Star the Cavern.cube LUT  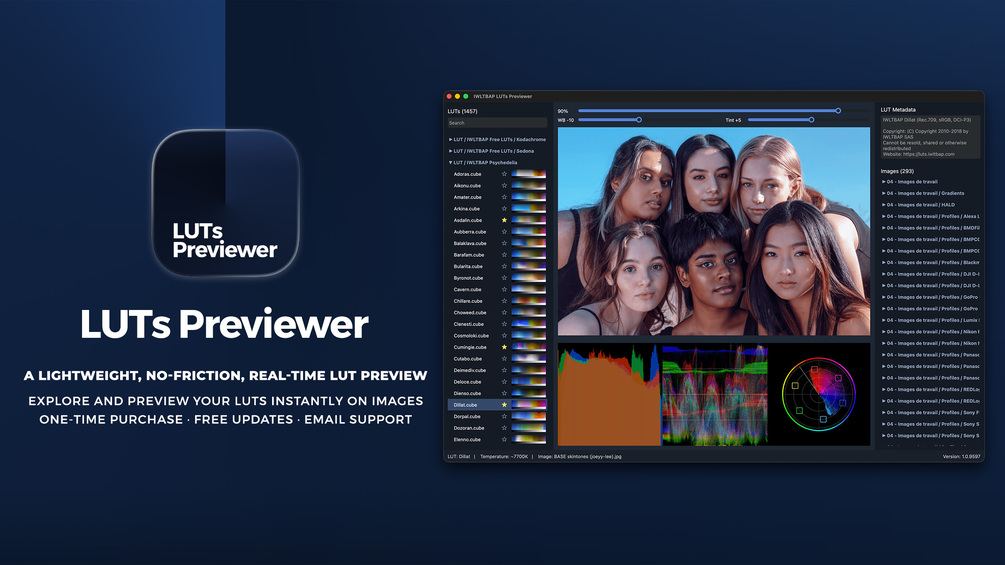click(504, 290)
